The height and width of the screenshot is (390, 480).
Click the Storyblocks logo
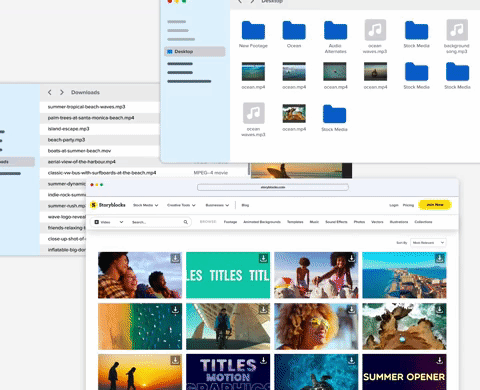click(108, 205)
